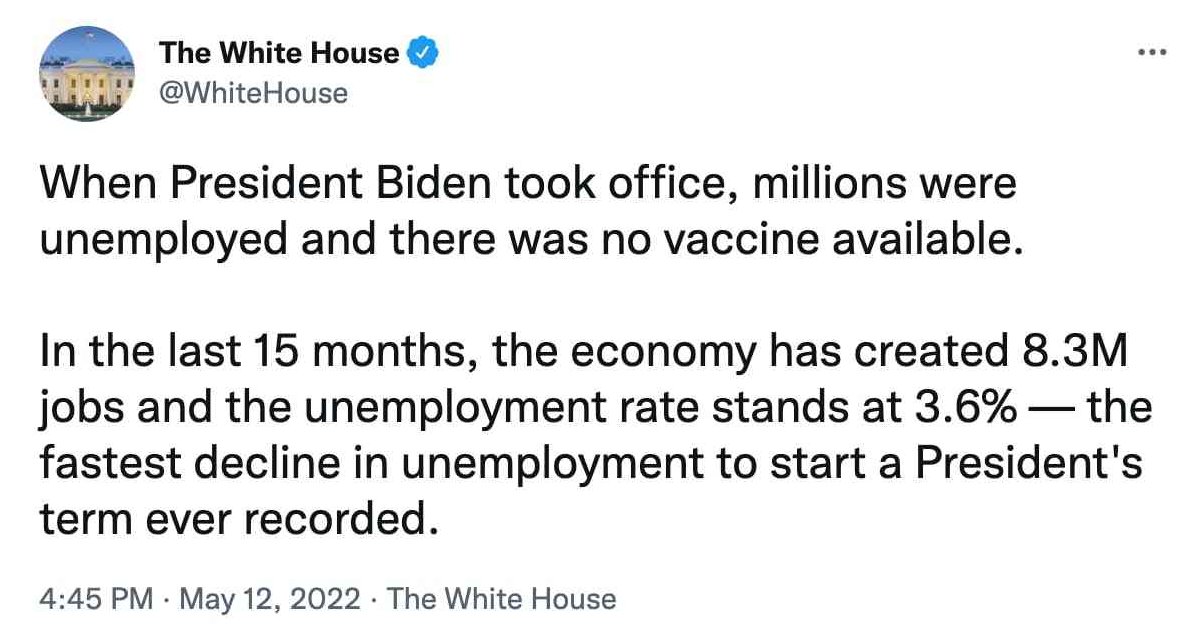Click the word "unemployed" in first paragraph

[x=164, y=241]
